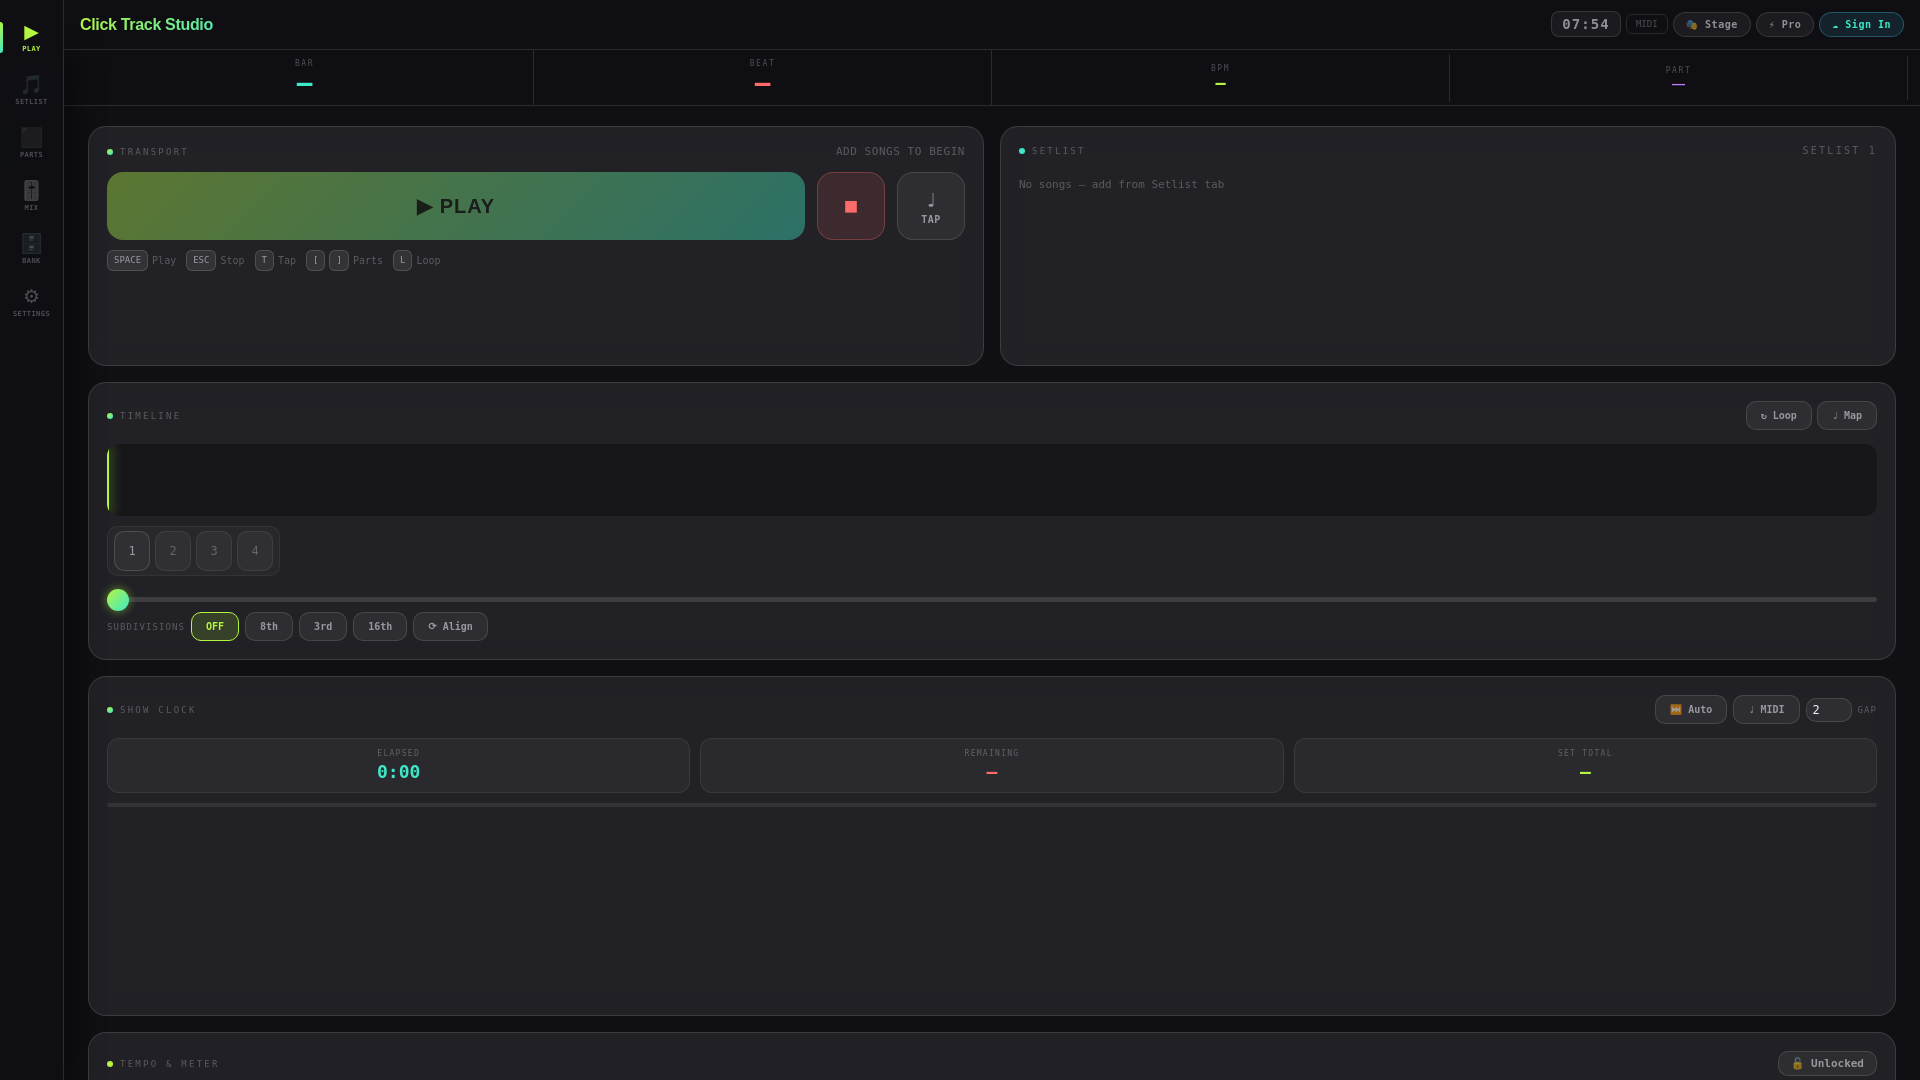This screenshot has height=1080, width=1920.
Task: Open the Mix sidebar icon
Action: tap(31, 196)
